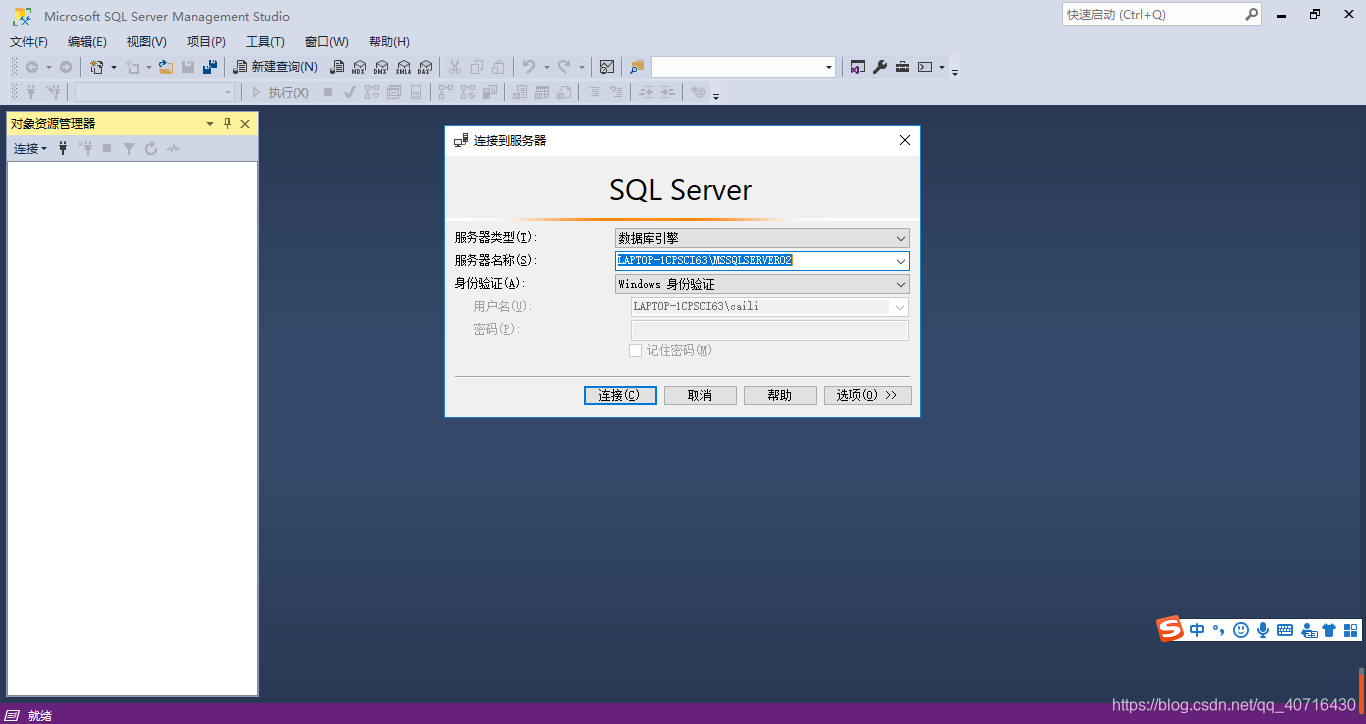Open the Object Explorer window position dropdown

click(210, 123)
